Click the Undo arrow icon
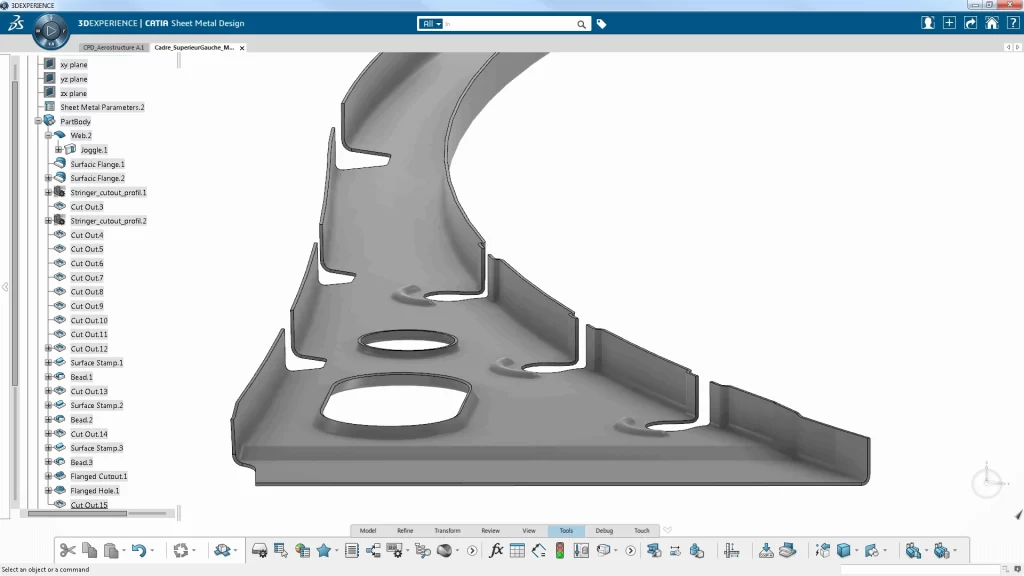The height and width of the screenshot is (576, 1024). click(x=141, y=550)
